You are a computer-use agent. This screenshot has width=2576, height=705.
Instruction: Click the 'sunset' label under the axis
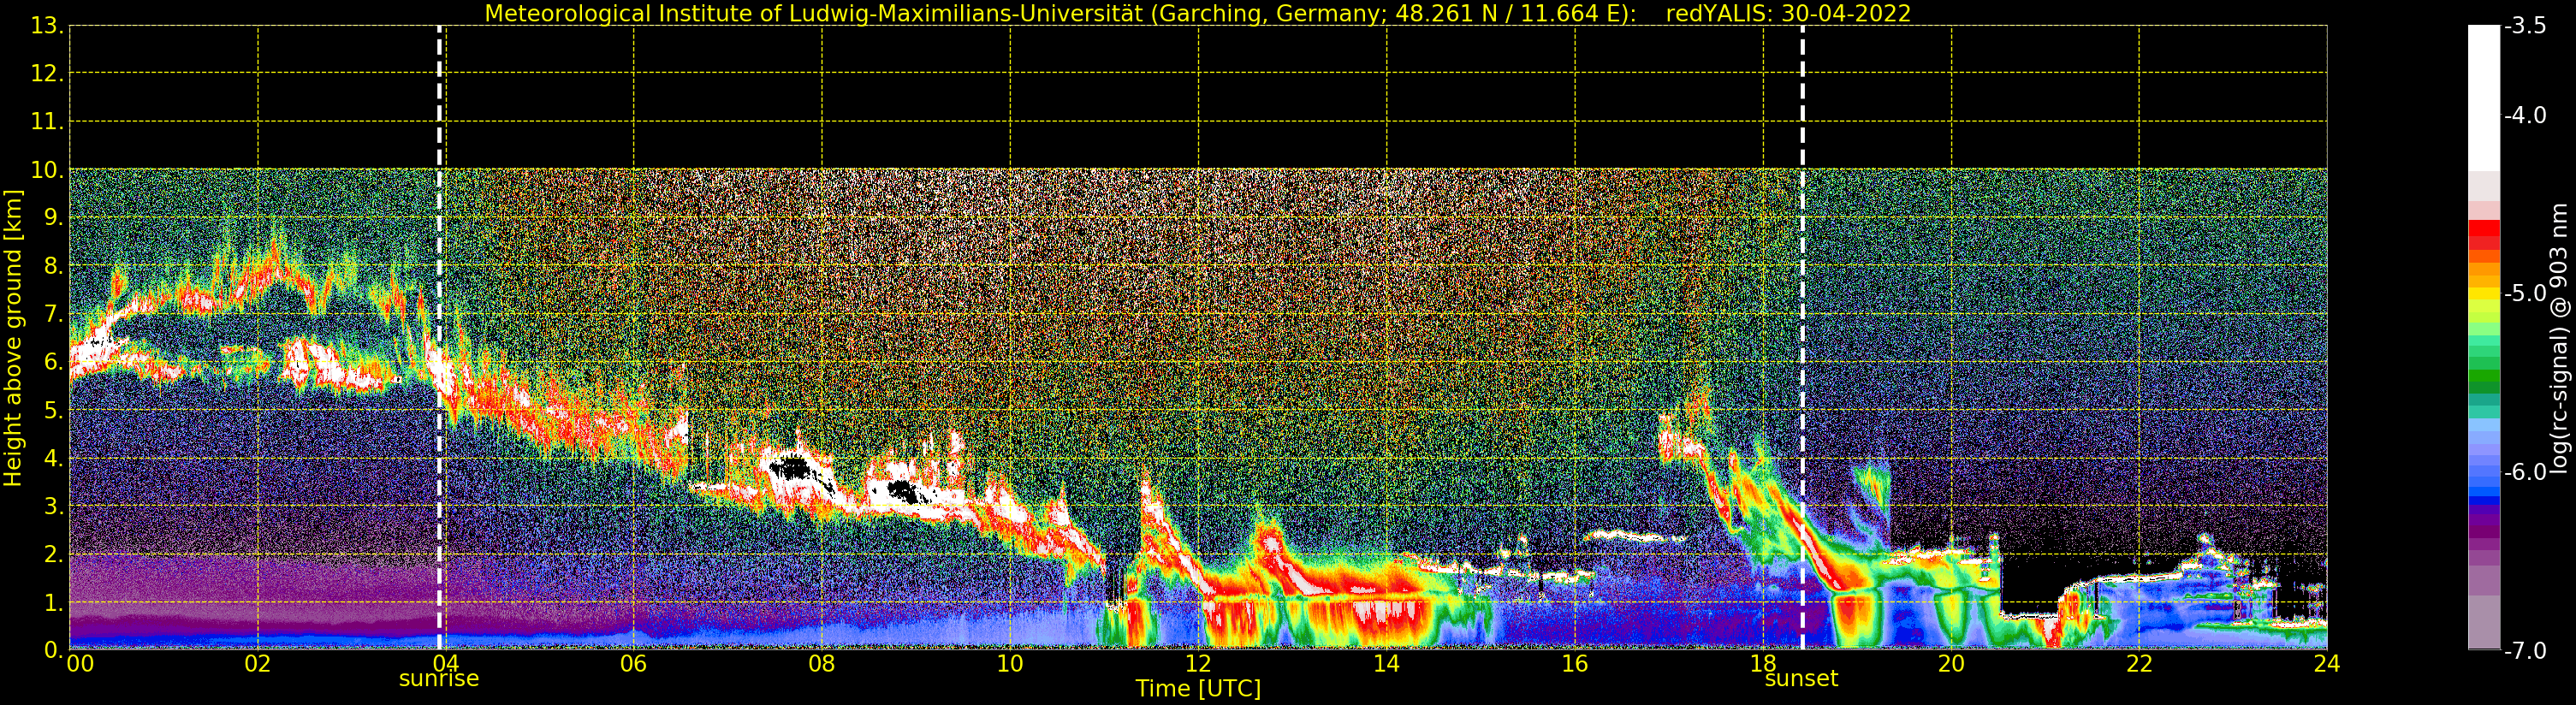click(1801, 679)
